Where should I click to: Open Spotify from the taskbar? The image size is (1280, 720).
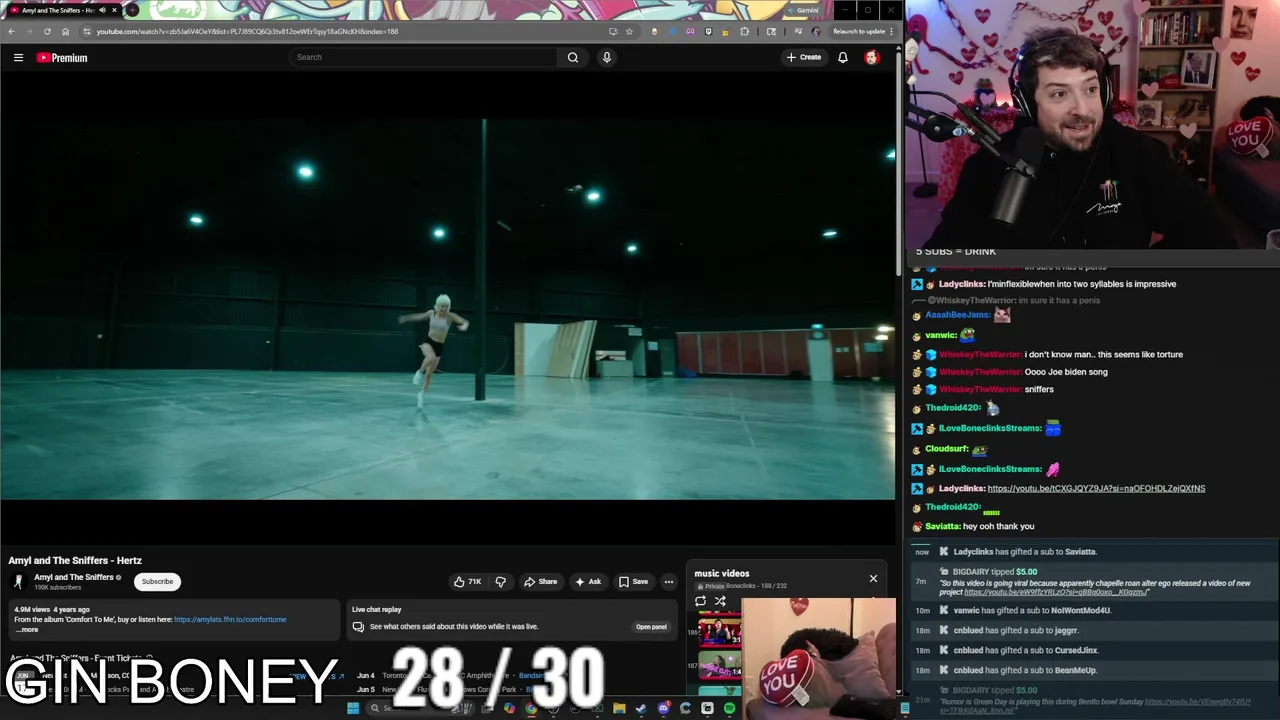coord(729,708)
